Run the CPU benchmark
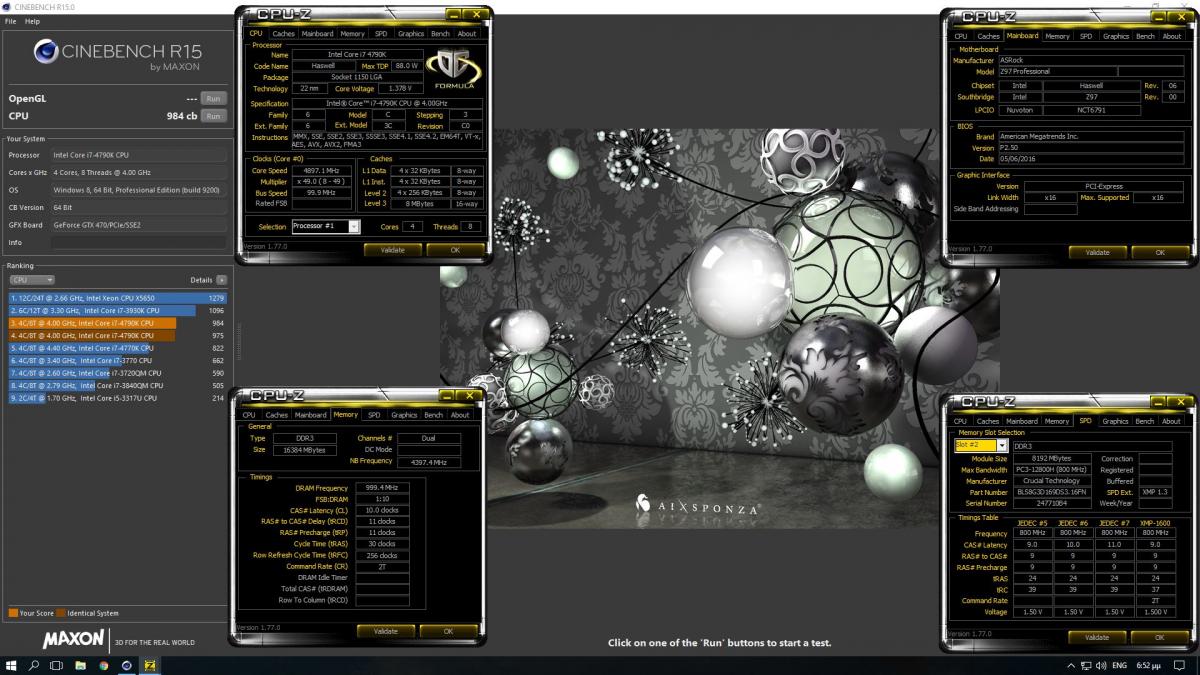Image resolution: width=1200 pixels, height=675 pixels. [x=212, y=116]
